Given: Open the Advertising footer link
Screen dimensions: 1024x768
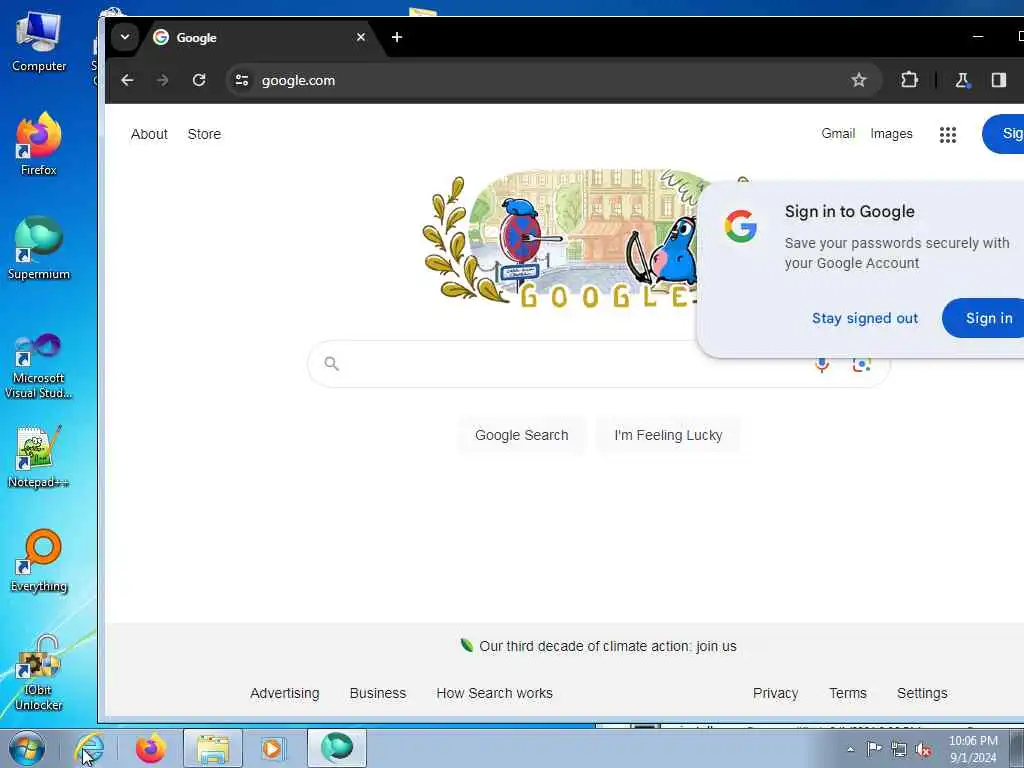Looking at the screenshot, I should (284, 693).
